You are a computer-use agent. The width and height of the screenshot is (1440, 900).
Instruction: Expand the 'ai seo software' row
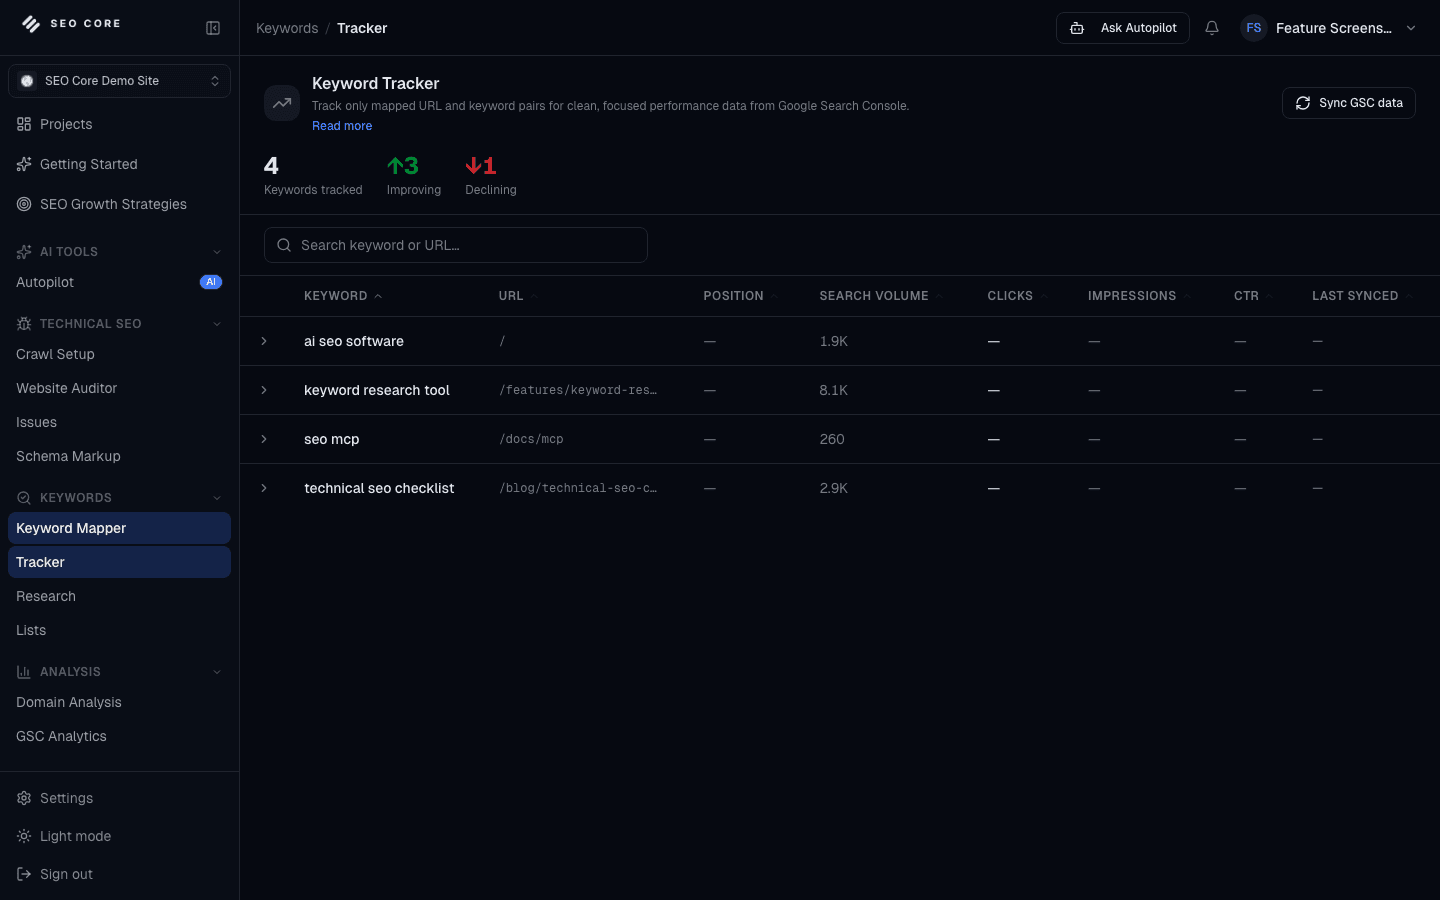[264, 341]
